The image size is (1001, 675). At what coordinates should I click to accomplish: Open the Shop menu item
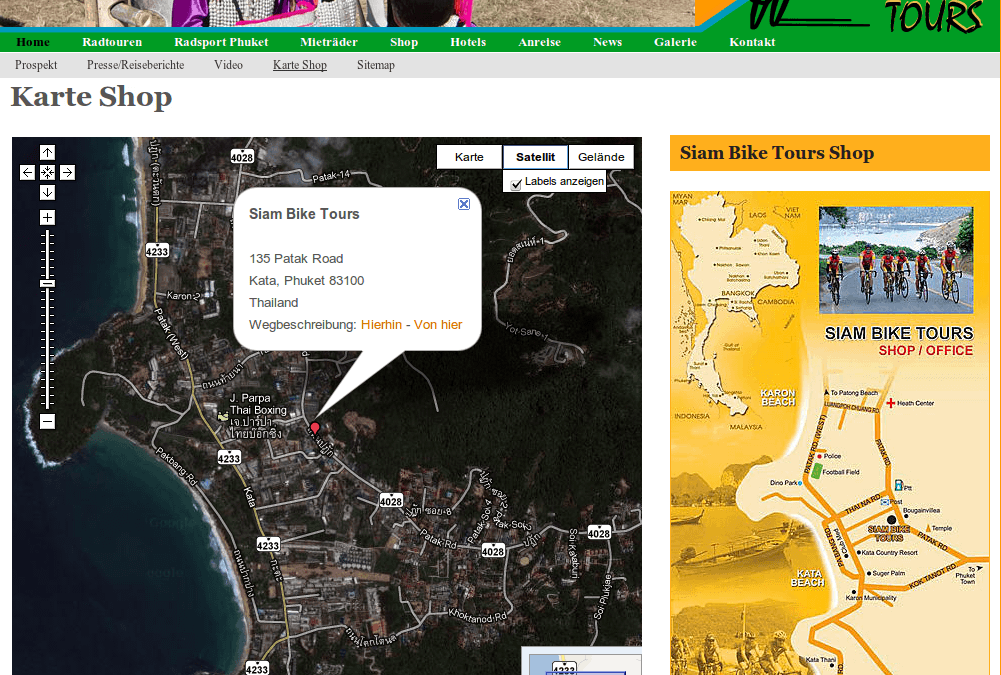[x=404, y=42]
